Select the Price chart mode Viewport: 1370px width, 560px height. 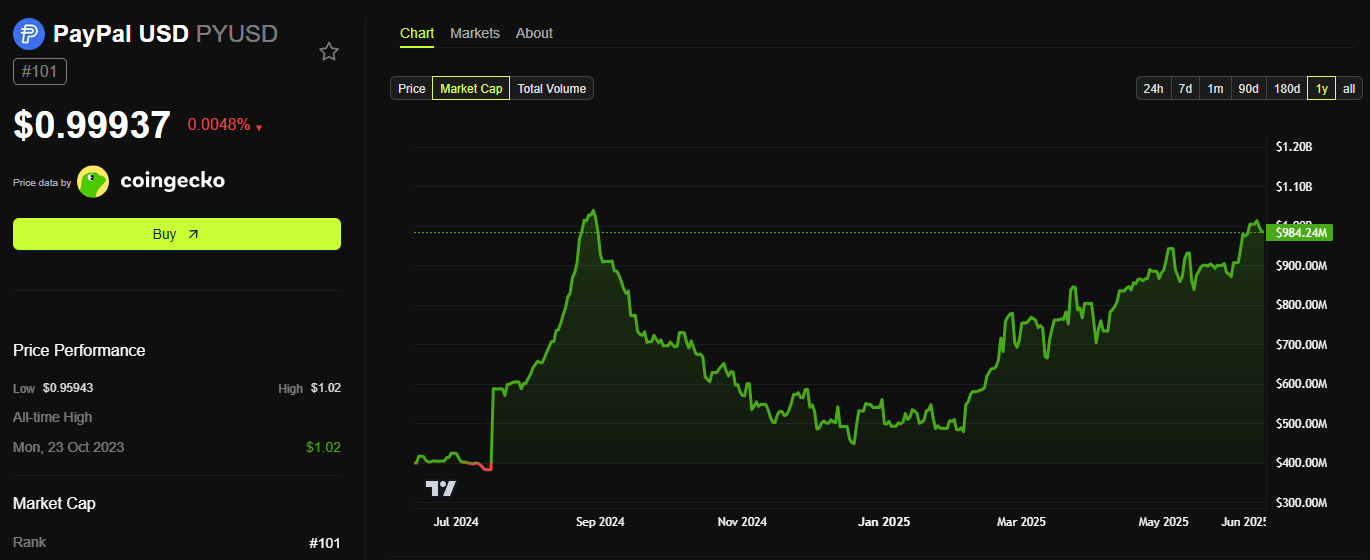[x=411, y=89]
